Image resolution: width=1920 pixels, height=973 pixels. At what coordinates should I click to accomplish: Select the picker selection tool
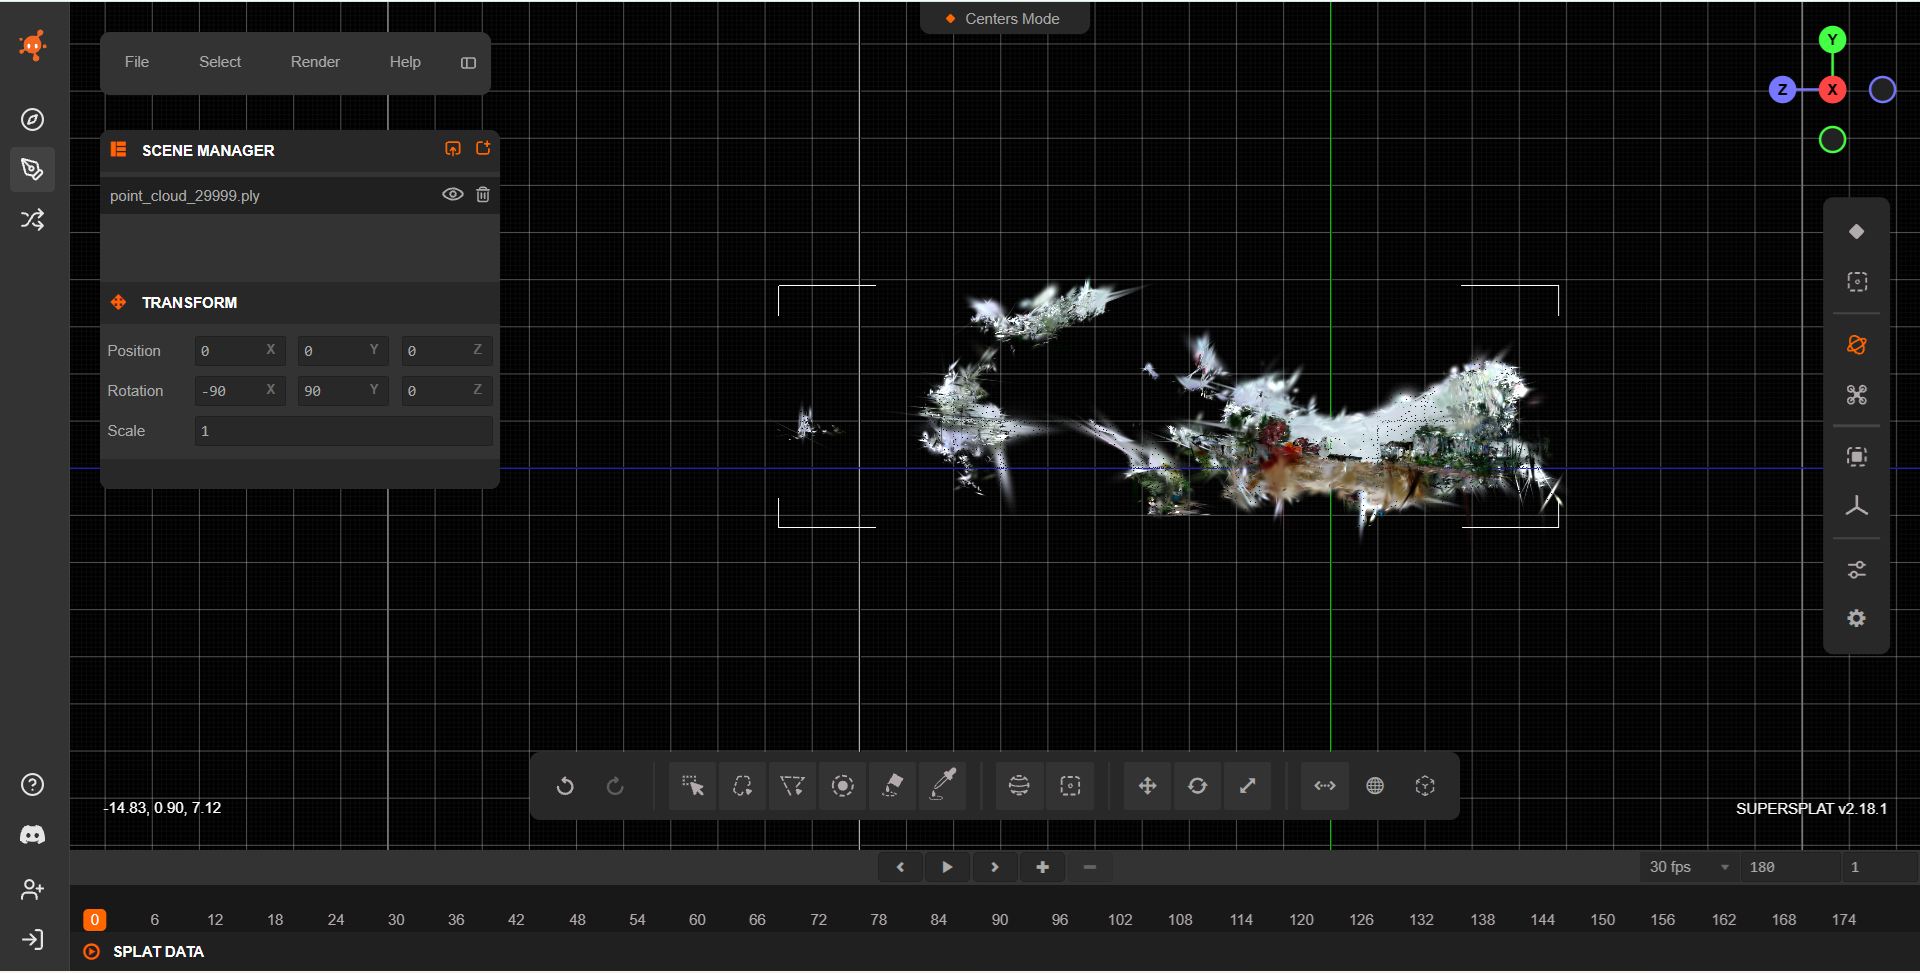click(692, 786)
